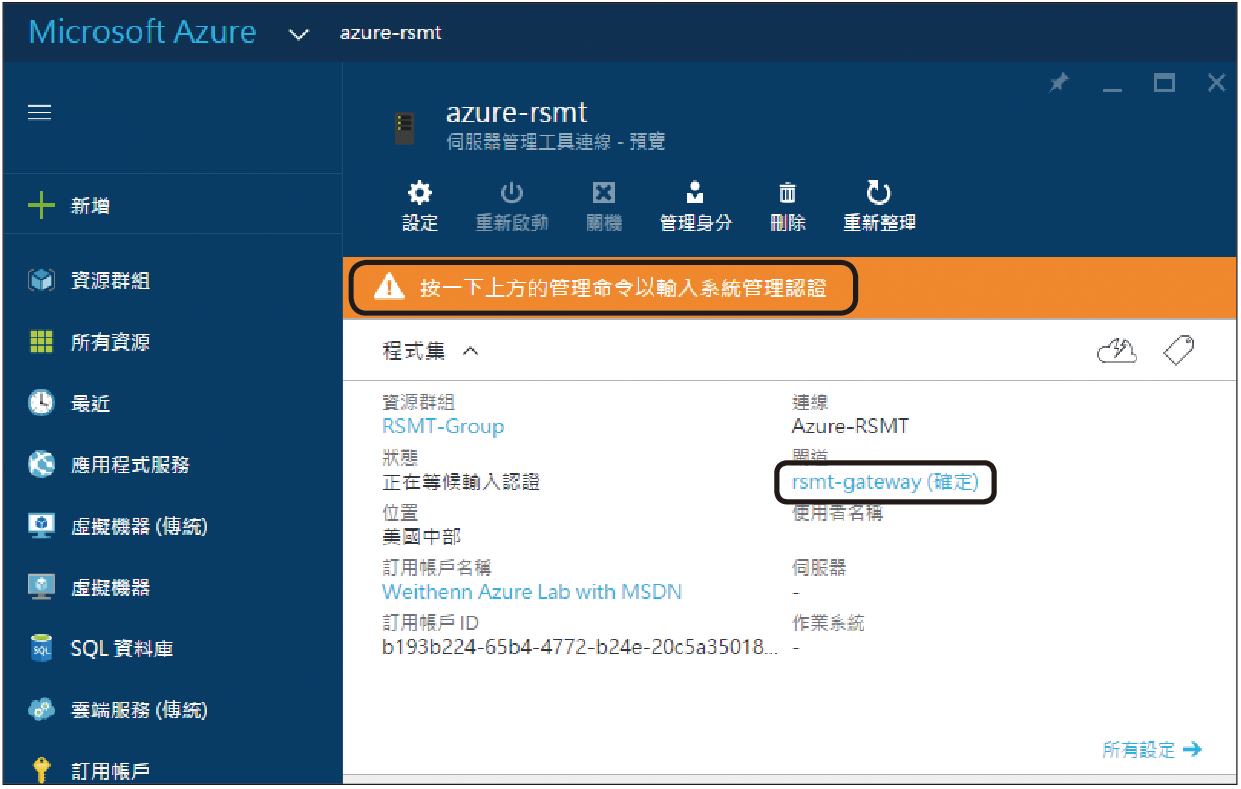Image resolution: width=1241 pixels, height=789 pixels.
Task: Open 管理身分 to enter credentials
Action: tap(696, 207)
